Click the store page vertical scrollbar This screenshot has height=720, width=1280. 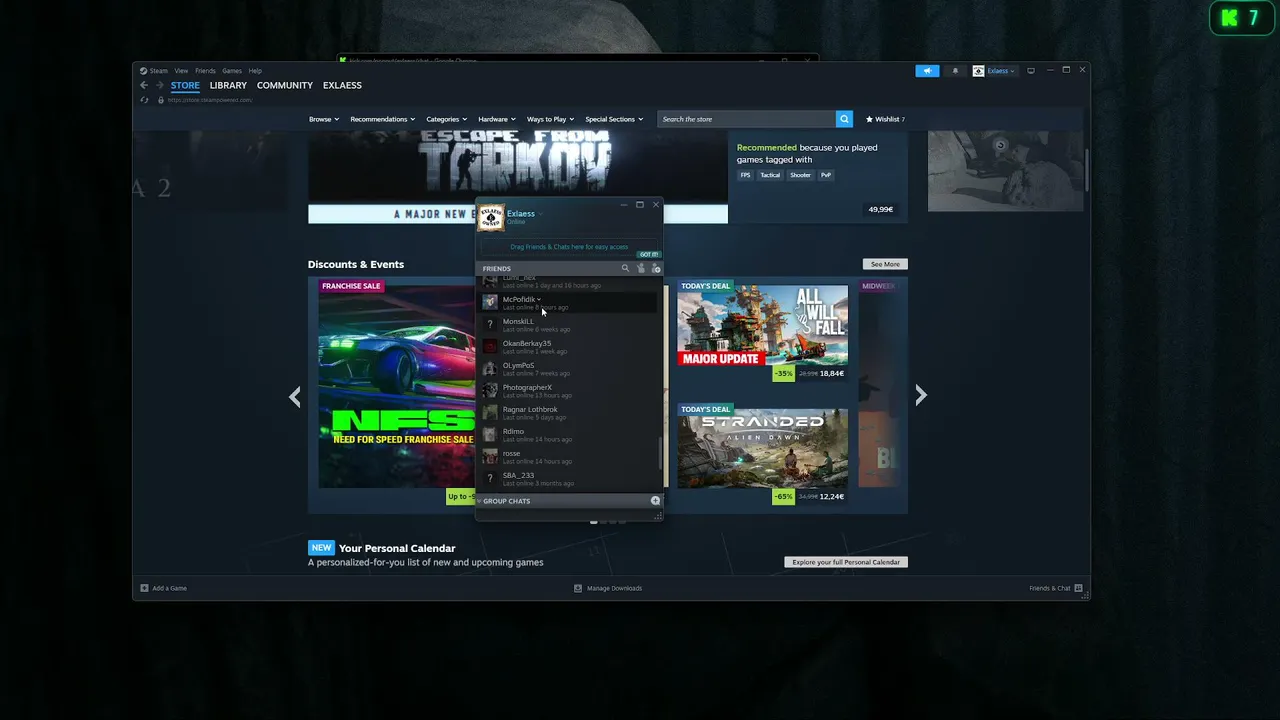coord(1087,170)
